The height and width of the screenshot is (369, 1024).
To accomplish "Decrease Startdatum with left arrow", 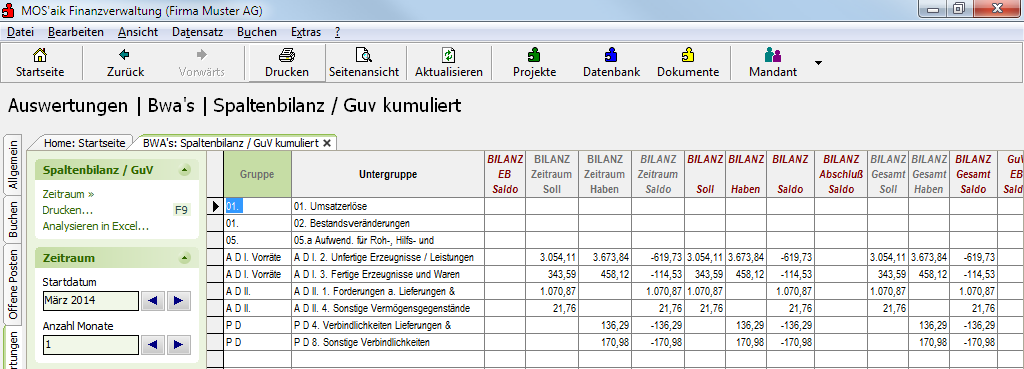I will coord(153,300).
